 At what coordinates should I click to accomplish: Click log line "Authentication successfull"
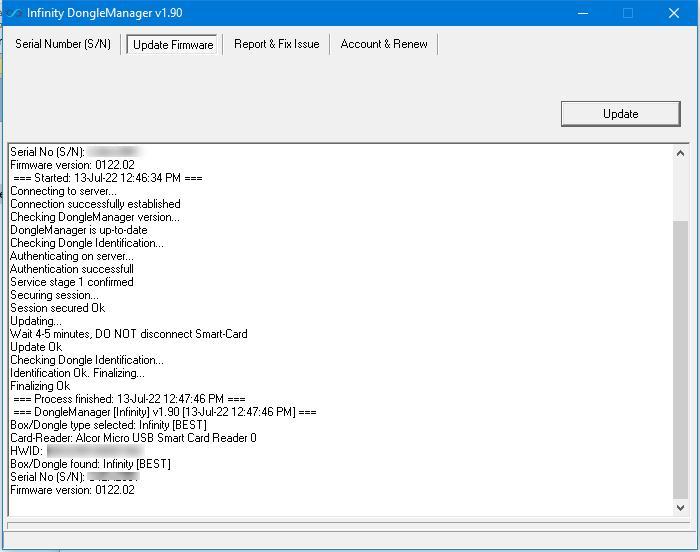pyautogui.click(x=71, y=269)
